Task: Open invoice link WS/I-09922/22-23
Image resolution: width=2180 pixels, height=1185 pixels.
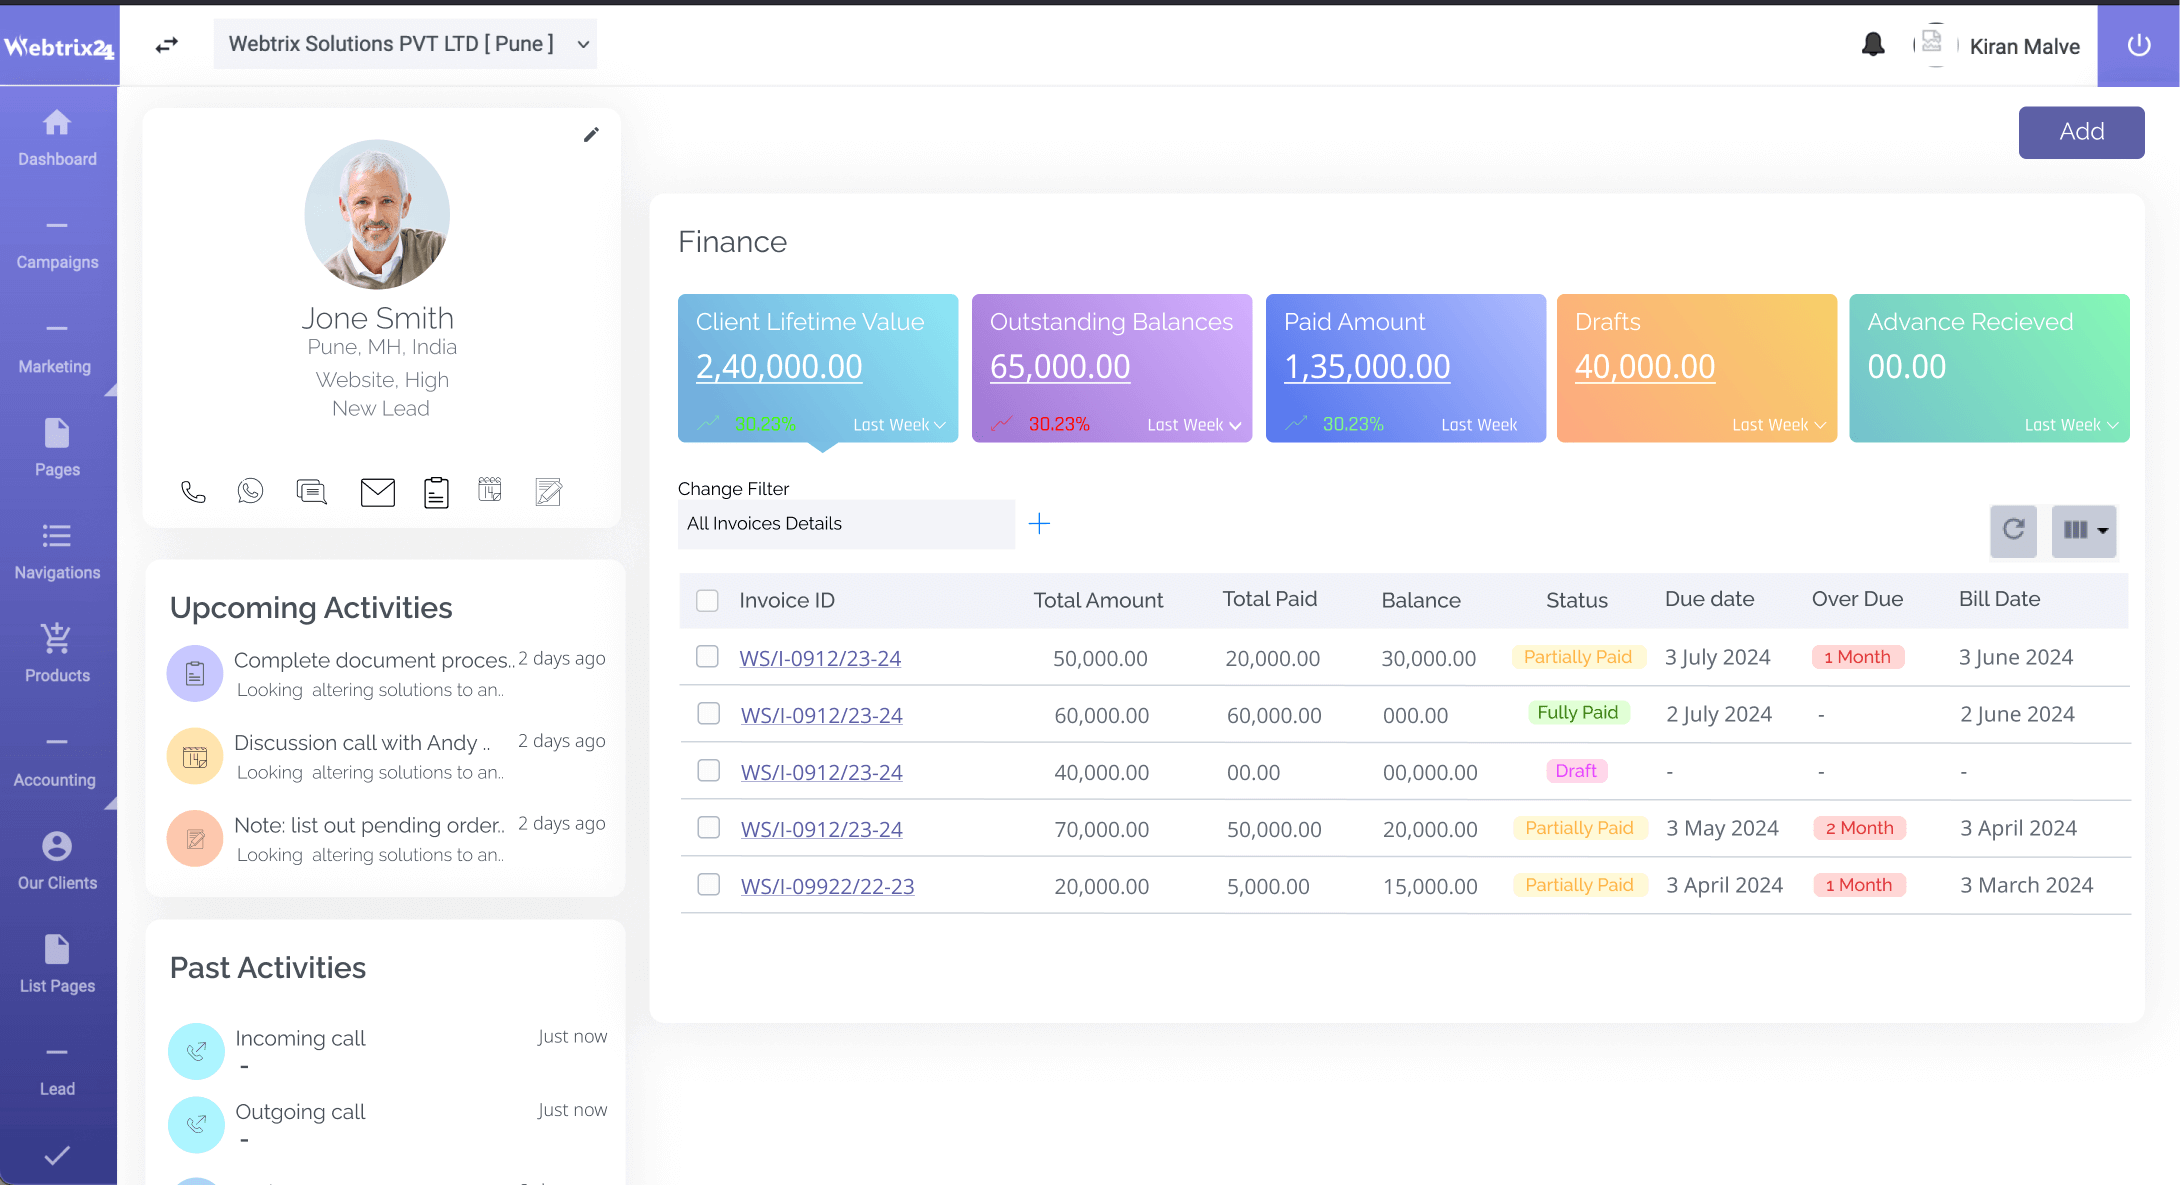Action: pos(827,886)
